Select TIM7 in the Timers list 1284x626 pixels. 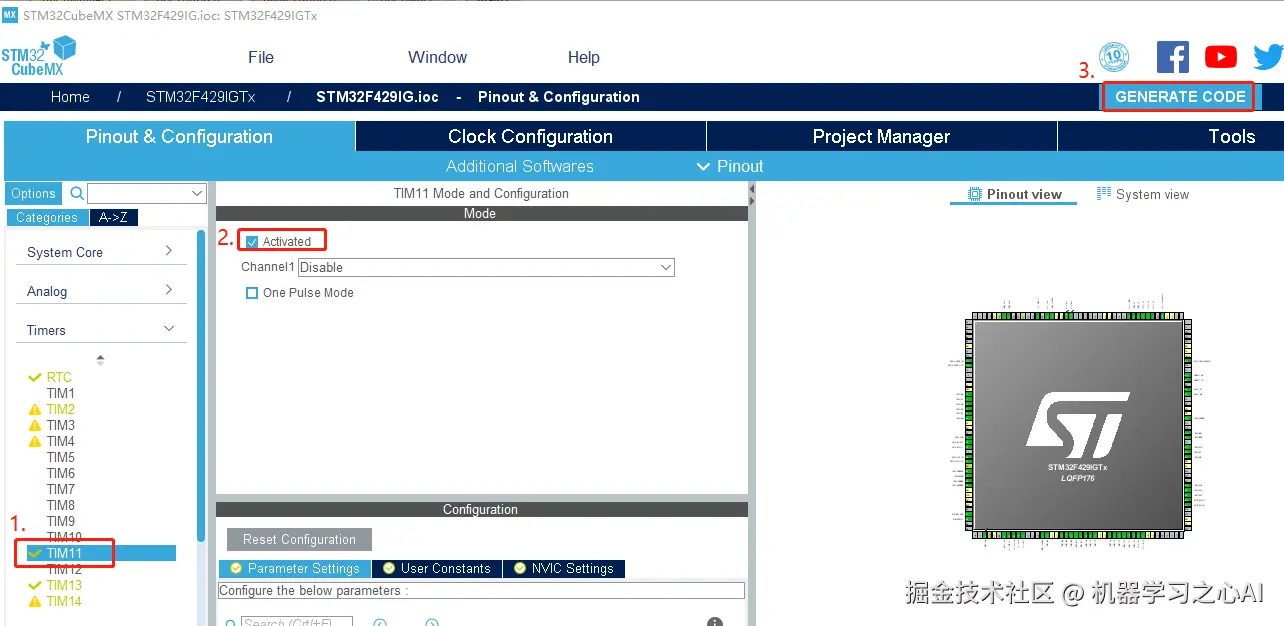[60, 489]
